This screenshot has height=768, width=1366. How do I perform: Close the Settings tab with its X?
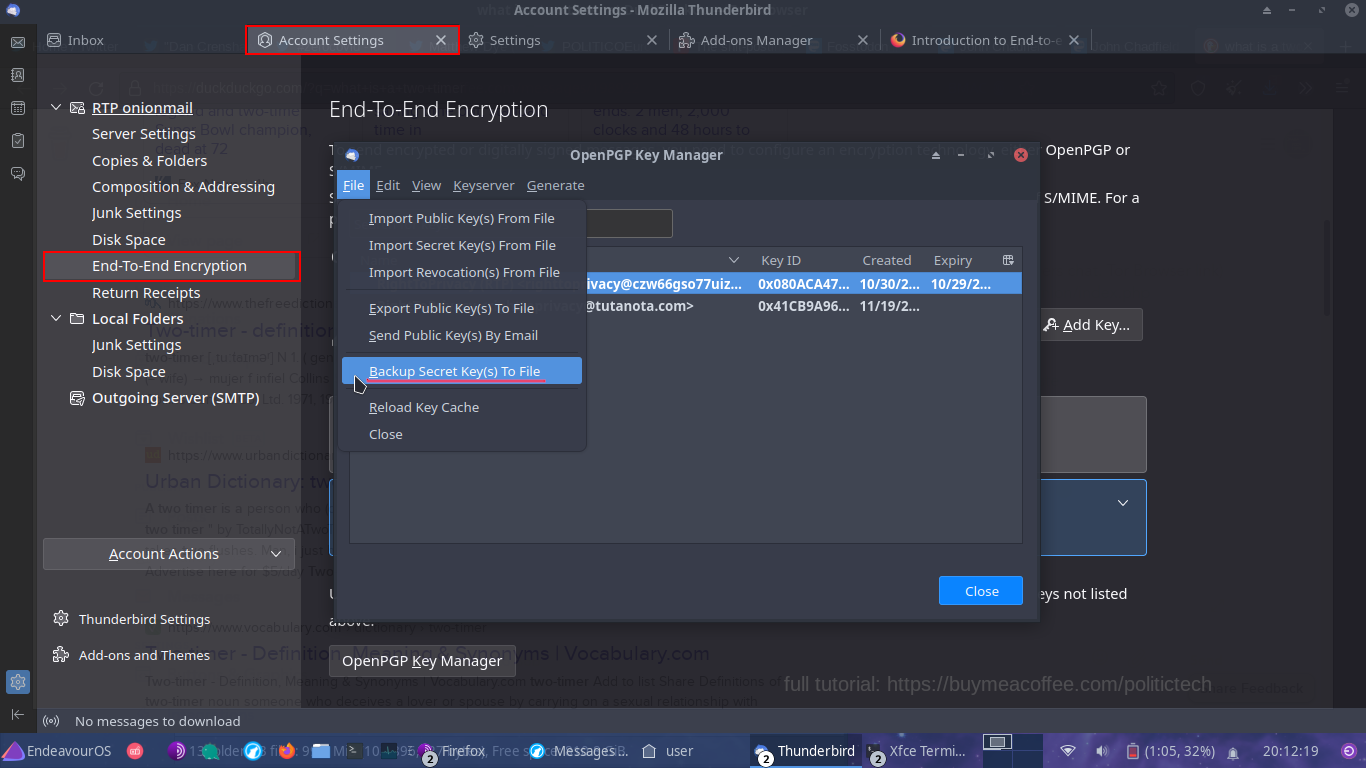click(652, 41)
